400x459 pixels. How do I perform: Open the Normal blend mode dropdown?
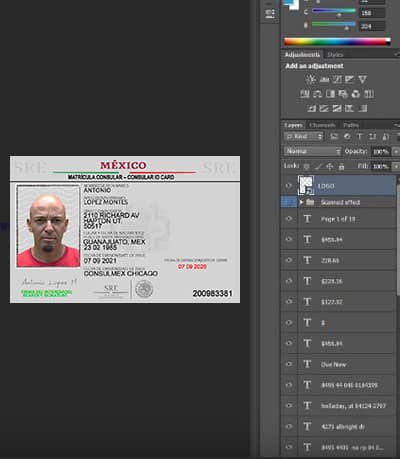[x=313, y=151]
